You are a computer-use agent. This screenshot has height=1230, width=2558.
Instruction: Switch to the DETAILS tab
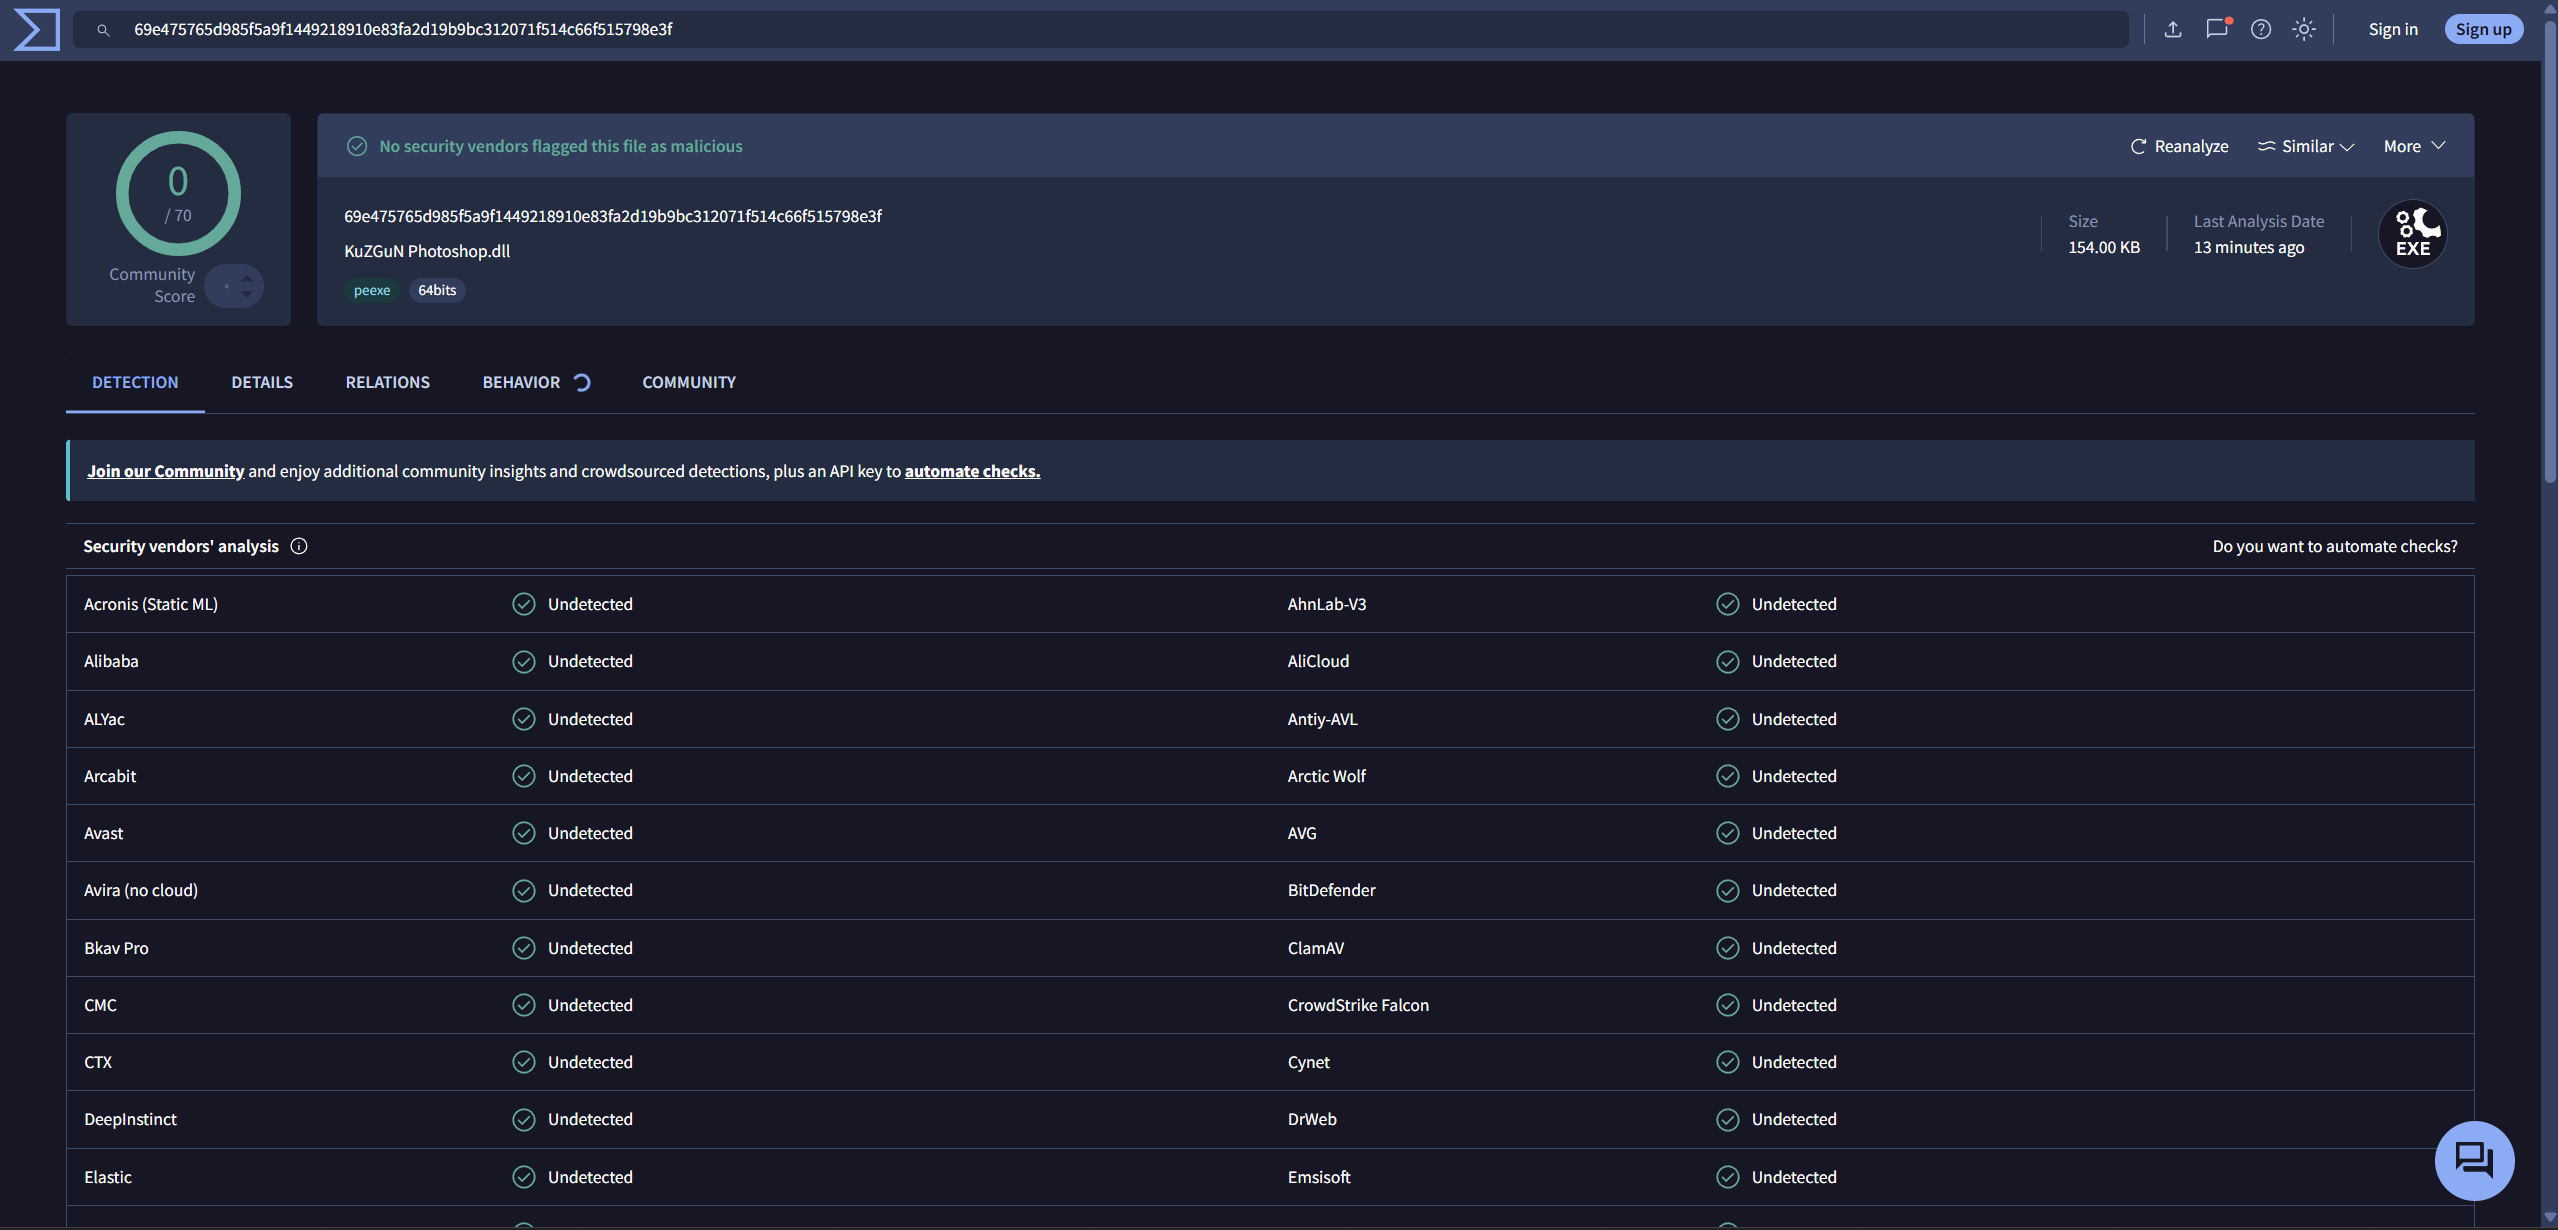click(262, 382)
